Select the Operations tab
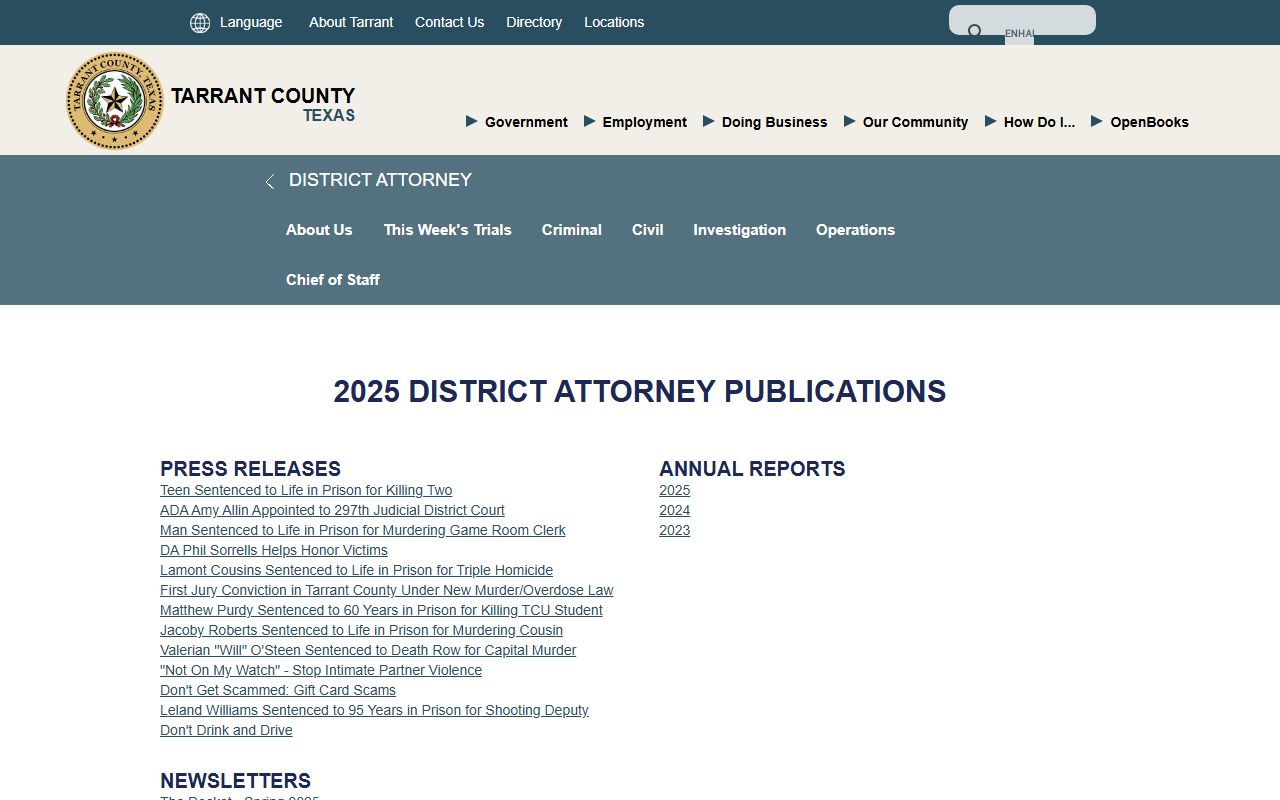1280x800 pixels. (x=855, y=230)
